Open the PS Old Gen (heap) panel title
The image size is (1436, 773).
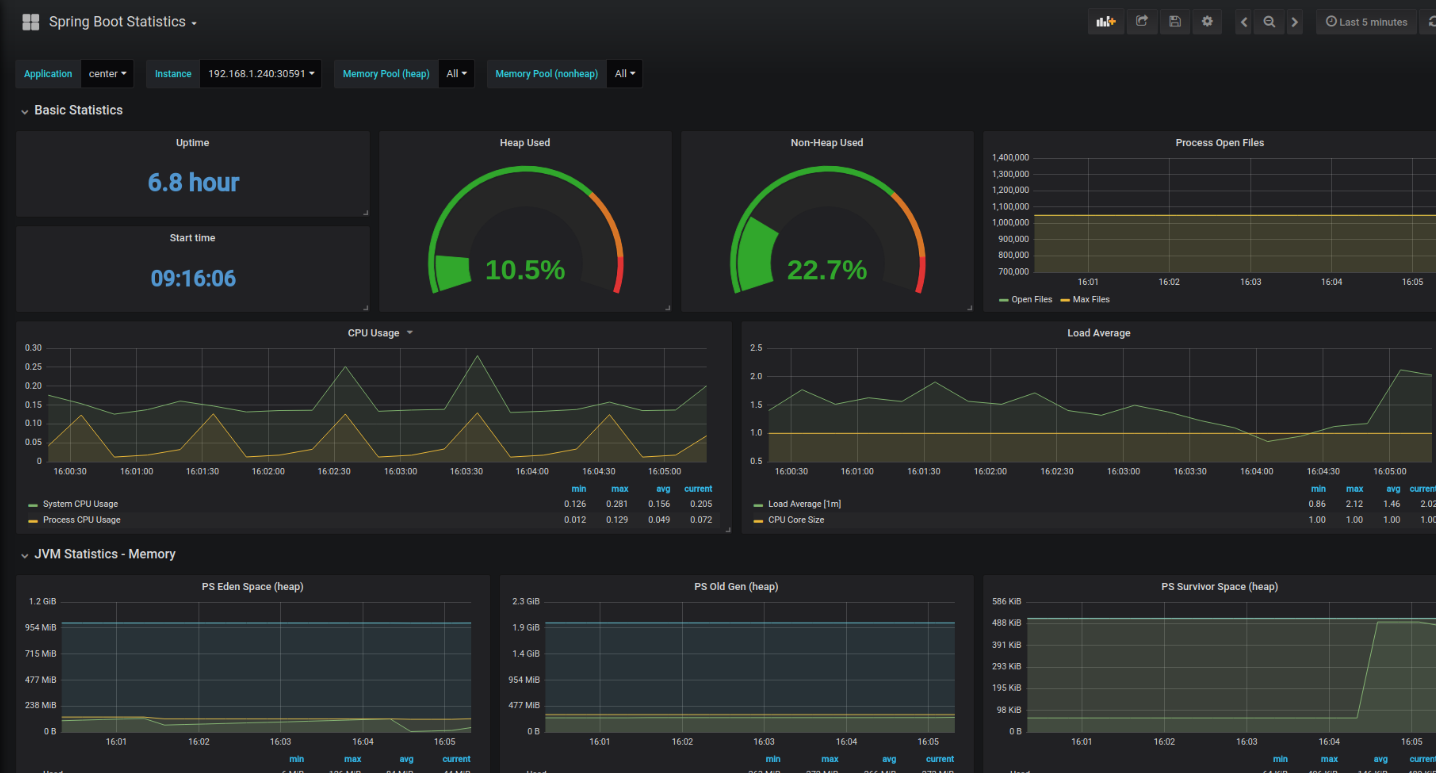[736, 587]
